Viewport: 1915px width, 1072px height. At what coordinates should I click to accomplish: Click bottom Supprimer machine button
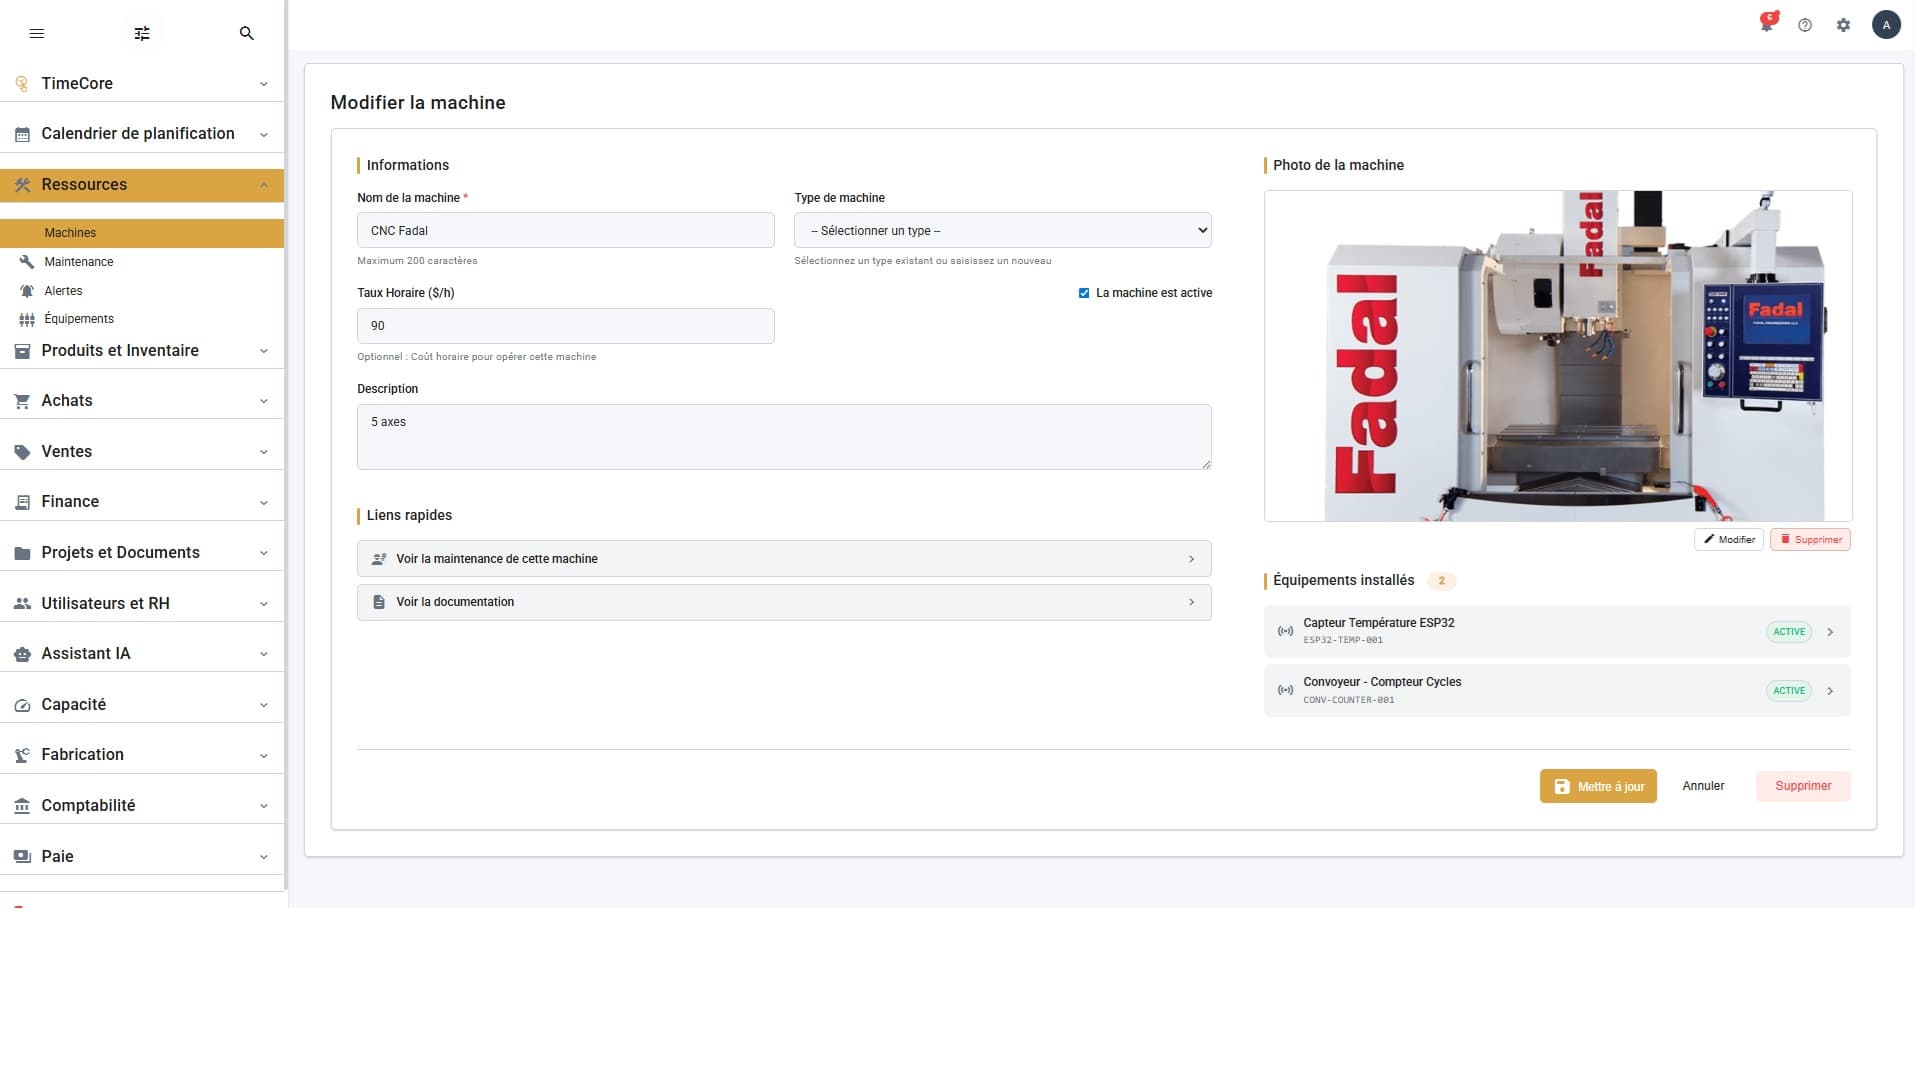(x=1803, y=786)
